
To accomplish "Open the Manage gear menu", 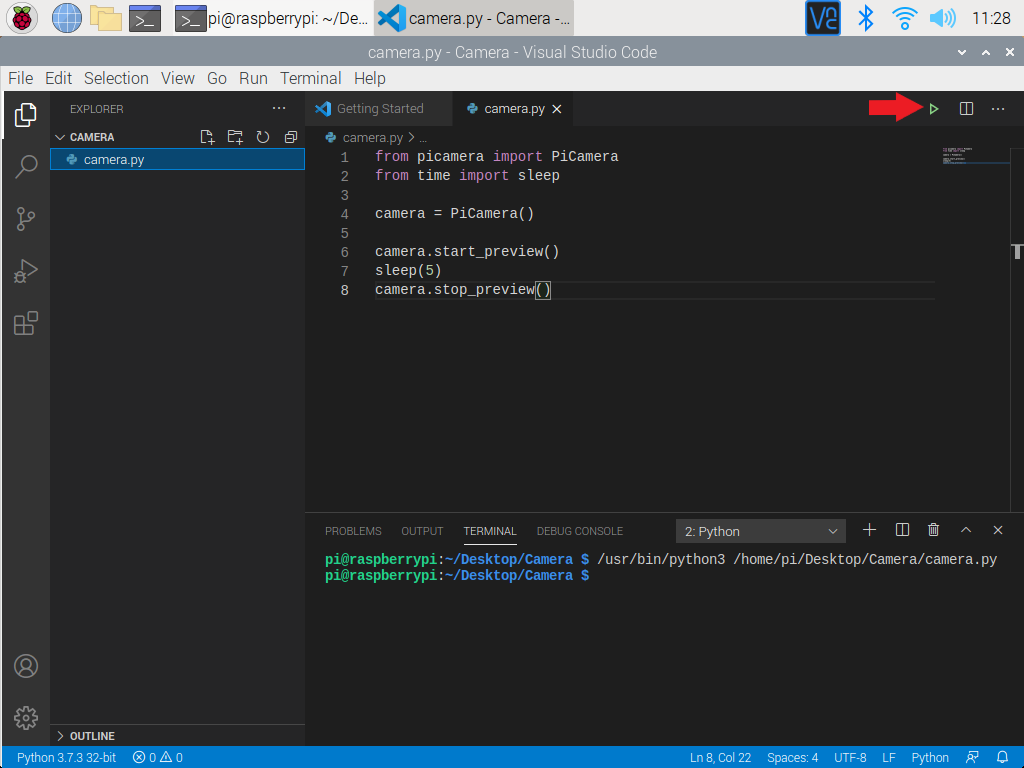I will pos(26,717).
